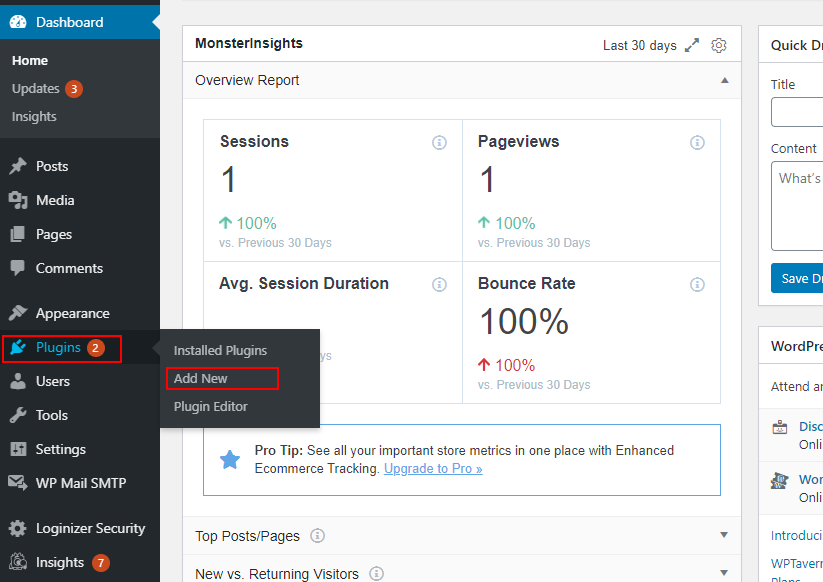Click the Insights monster icon
Image resolution: width=823 pixels, height=582 pixels.
point(18,562)
